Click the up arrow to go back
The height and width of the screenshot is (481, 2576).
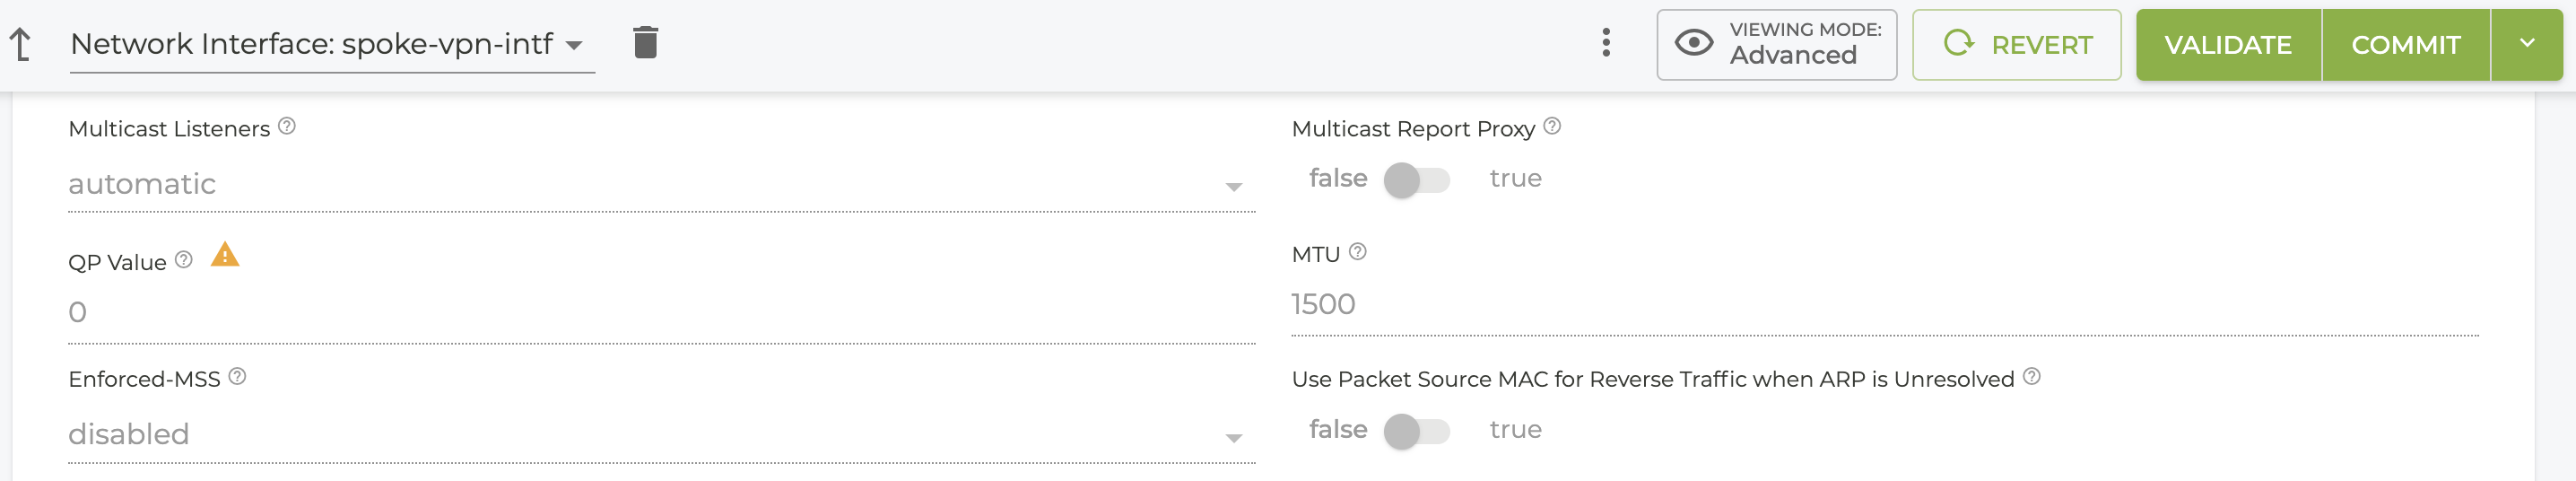coord(20,44)
